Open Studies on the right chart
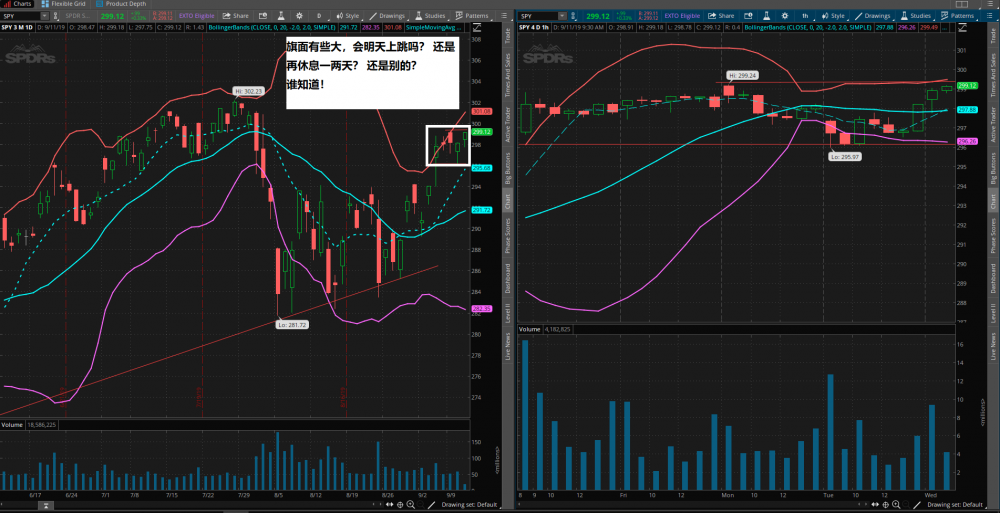Screen dimensions: 1000x513 point(914,16)
